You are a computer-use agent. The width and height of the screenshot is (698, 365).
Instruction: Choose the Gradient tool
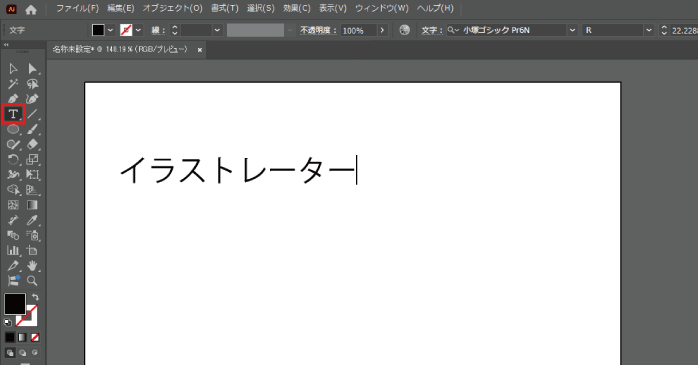click(x=32, y=205)
